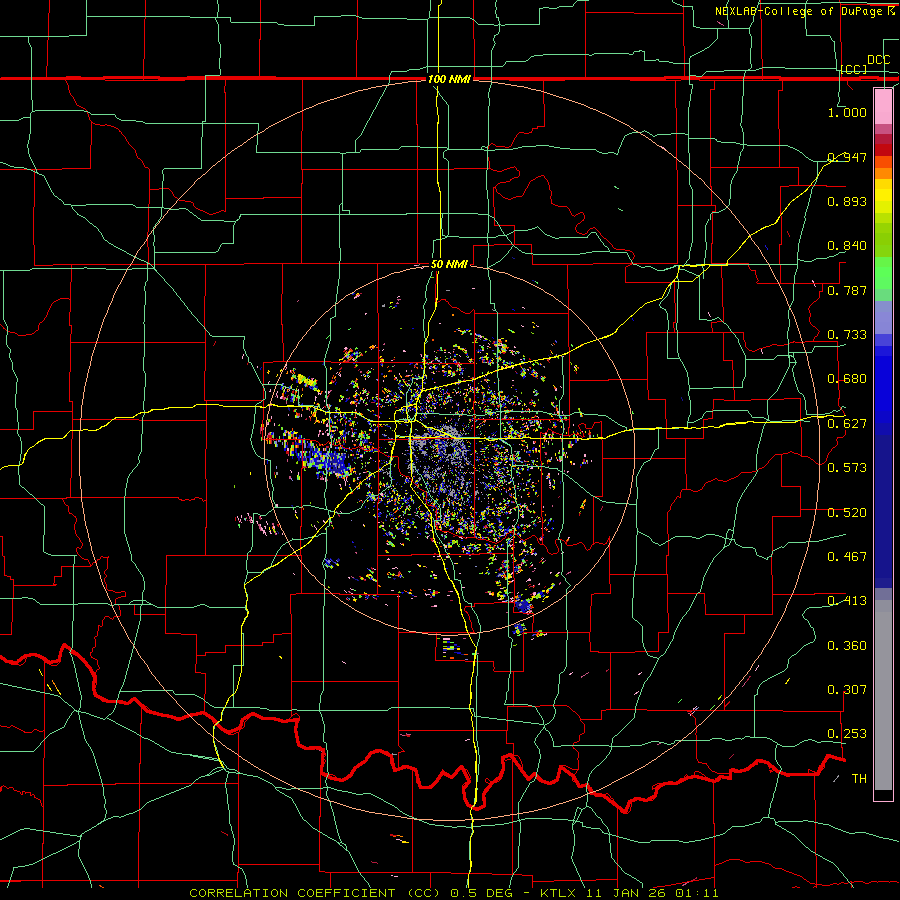Click the 0.307 scale value

847,690
